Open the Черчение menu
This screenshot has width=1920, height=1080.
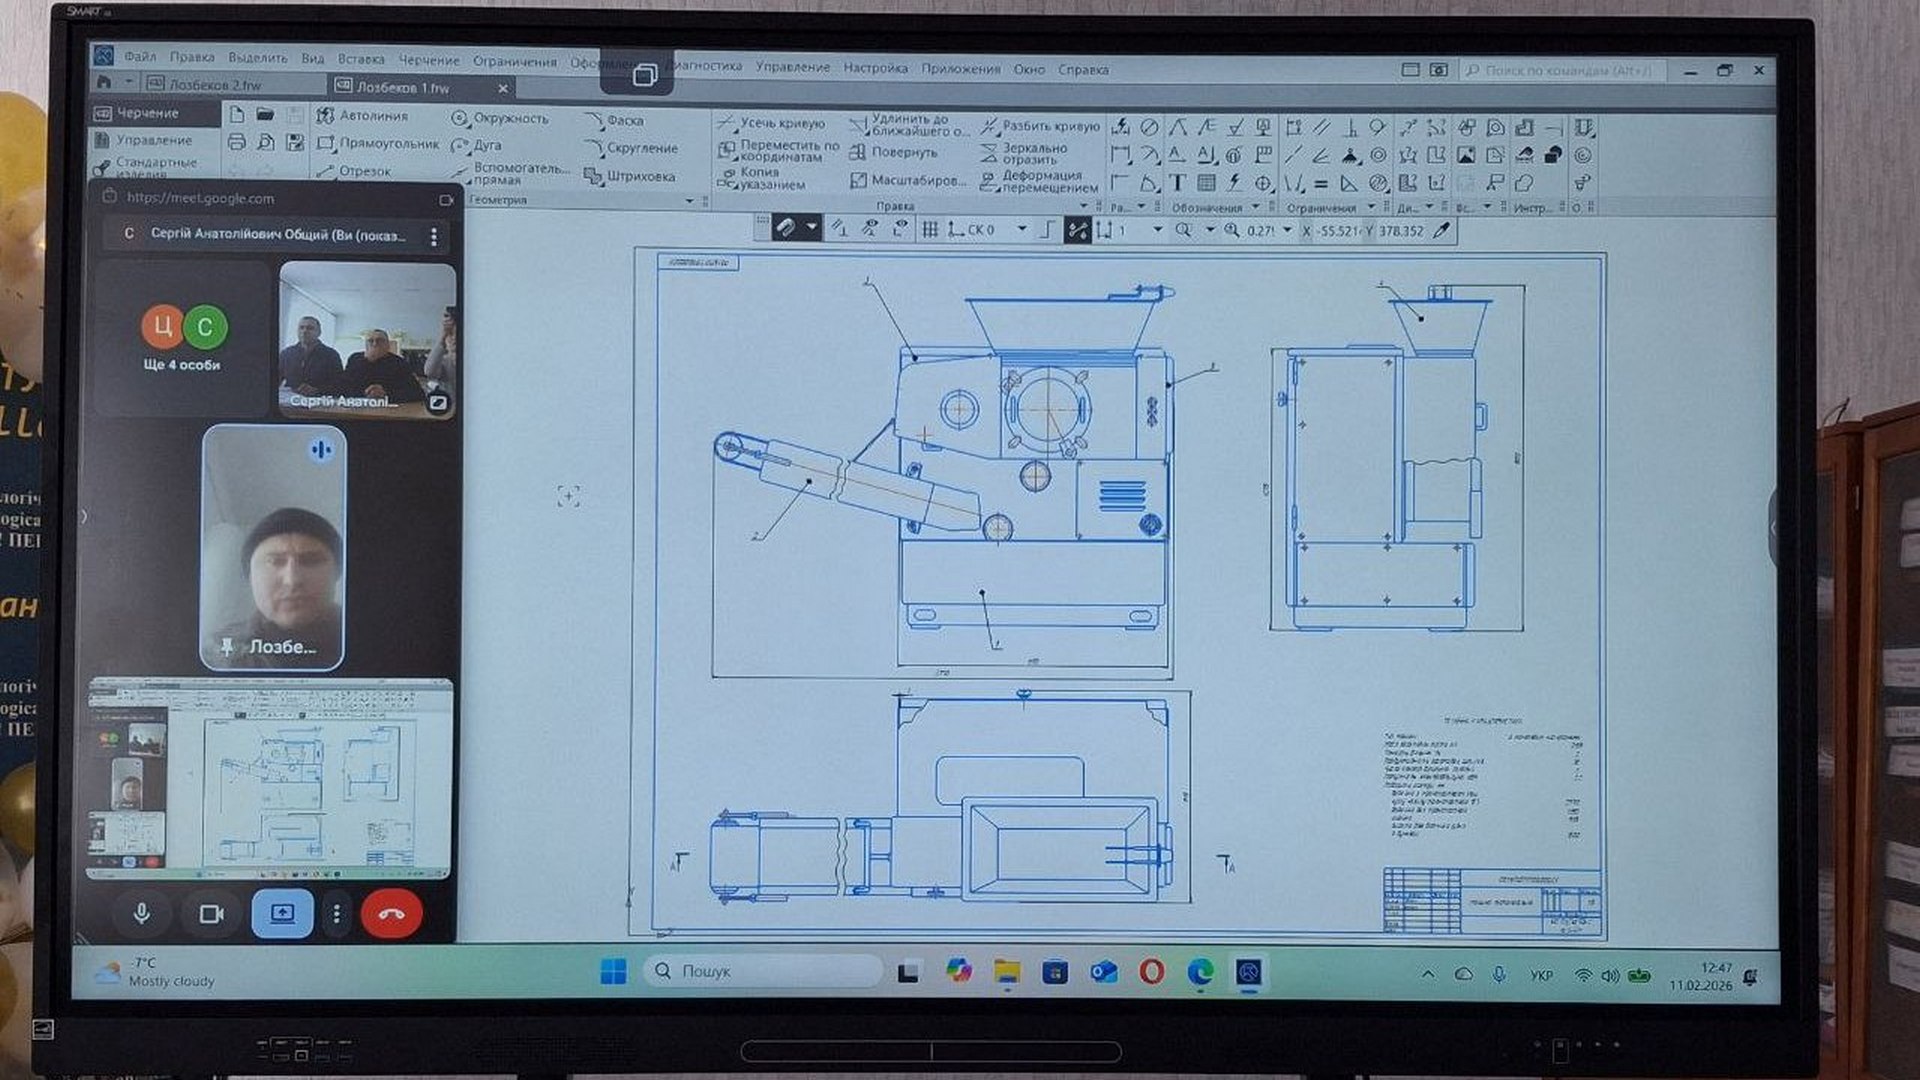429,60
